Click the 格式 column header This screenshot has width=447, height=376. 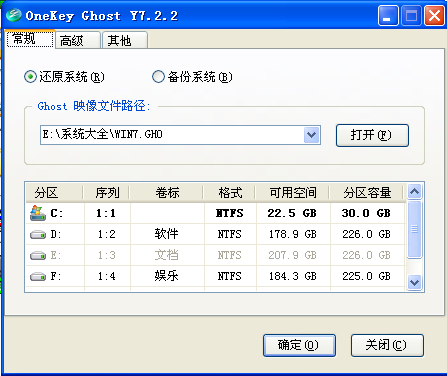coord(230,193)
